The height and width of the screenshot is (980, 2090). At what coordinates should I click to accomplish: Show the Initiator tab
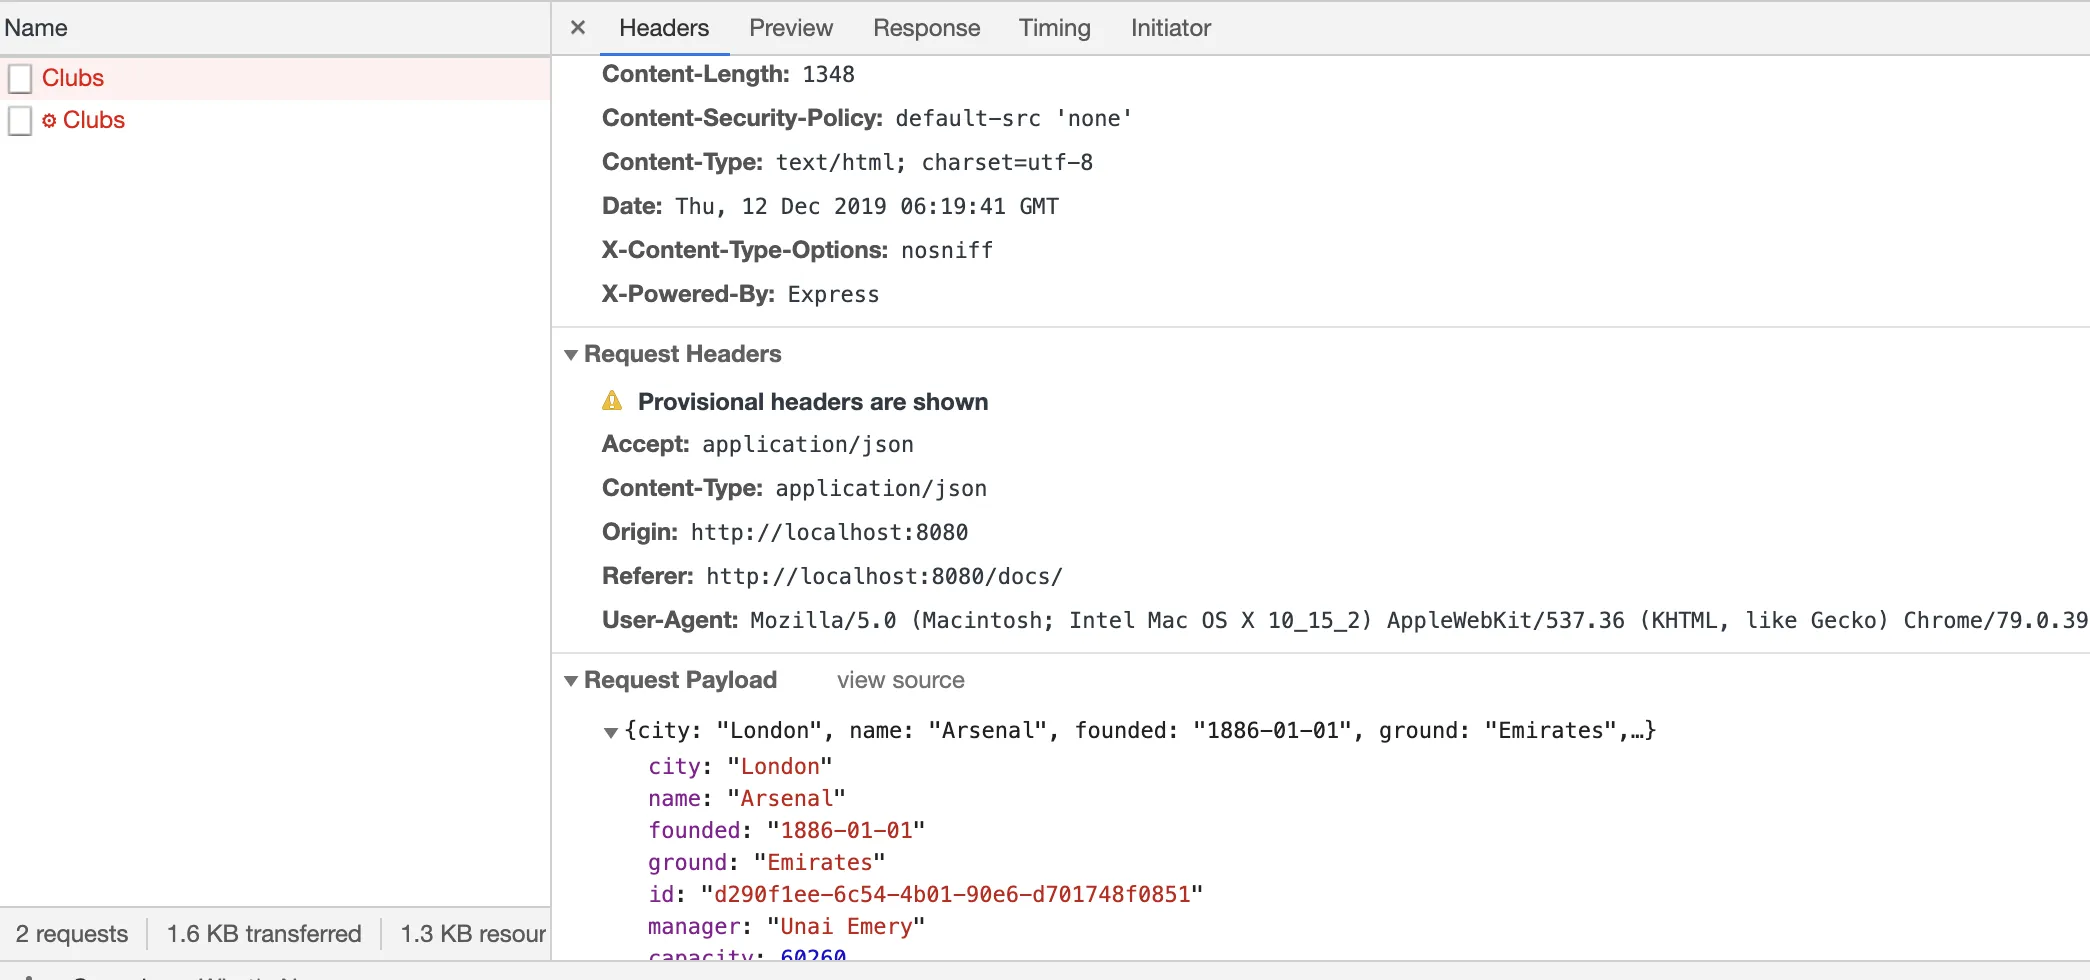click(1170, 28)
